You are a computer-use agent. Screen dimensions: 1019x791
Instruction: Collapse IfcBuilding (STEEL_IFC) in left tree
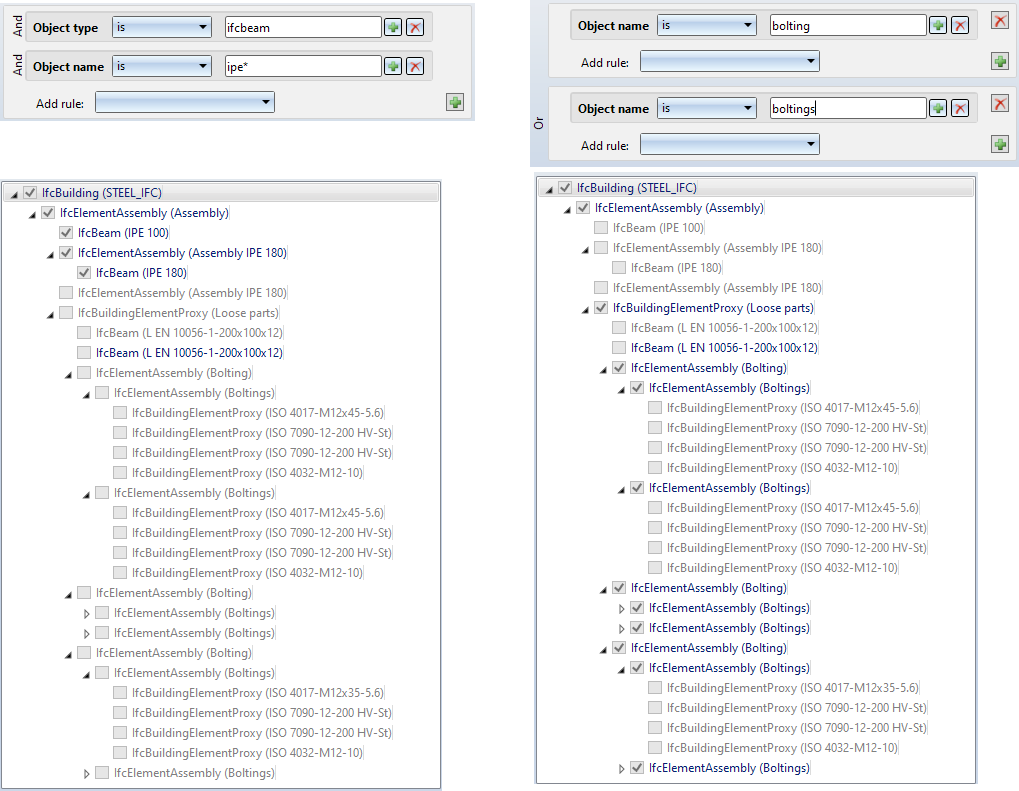[14, 194]
